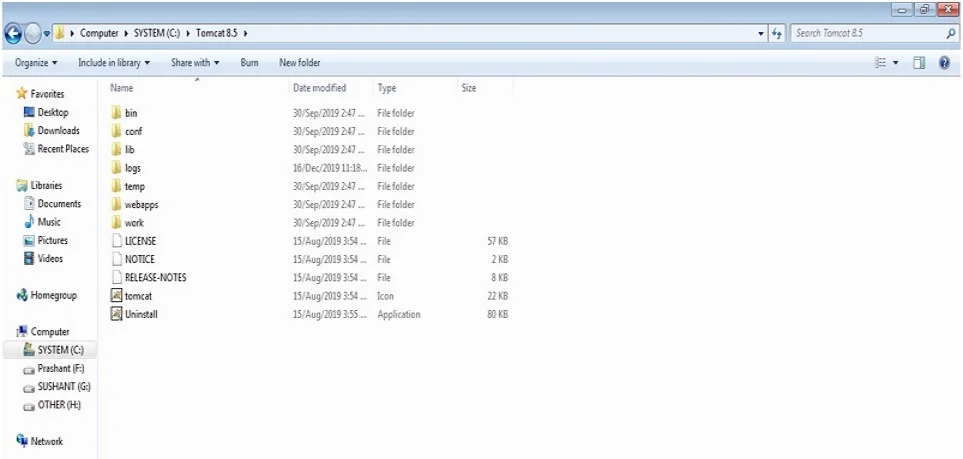Open the recent pages dropdown arrow
963x459 pixels.
[x=47, y=34]
